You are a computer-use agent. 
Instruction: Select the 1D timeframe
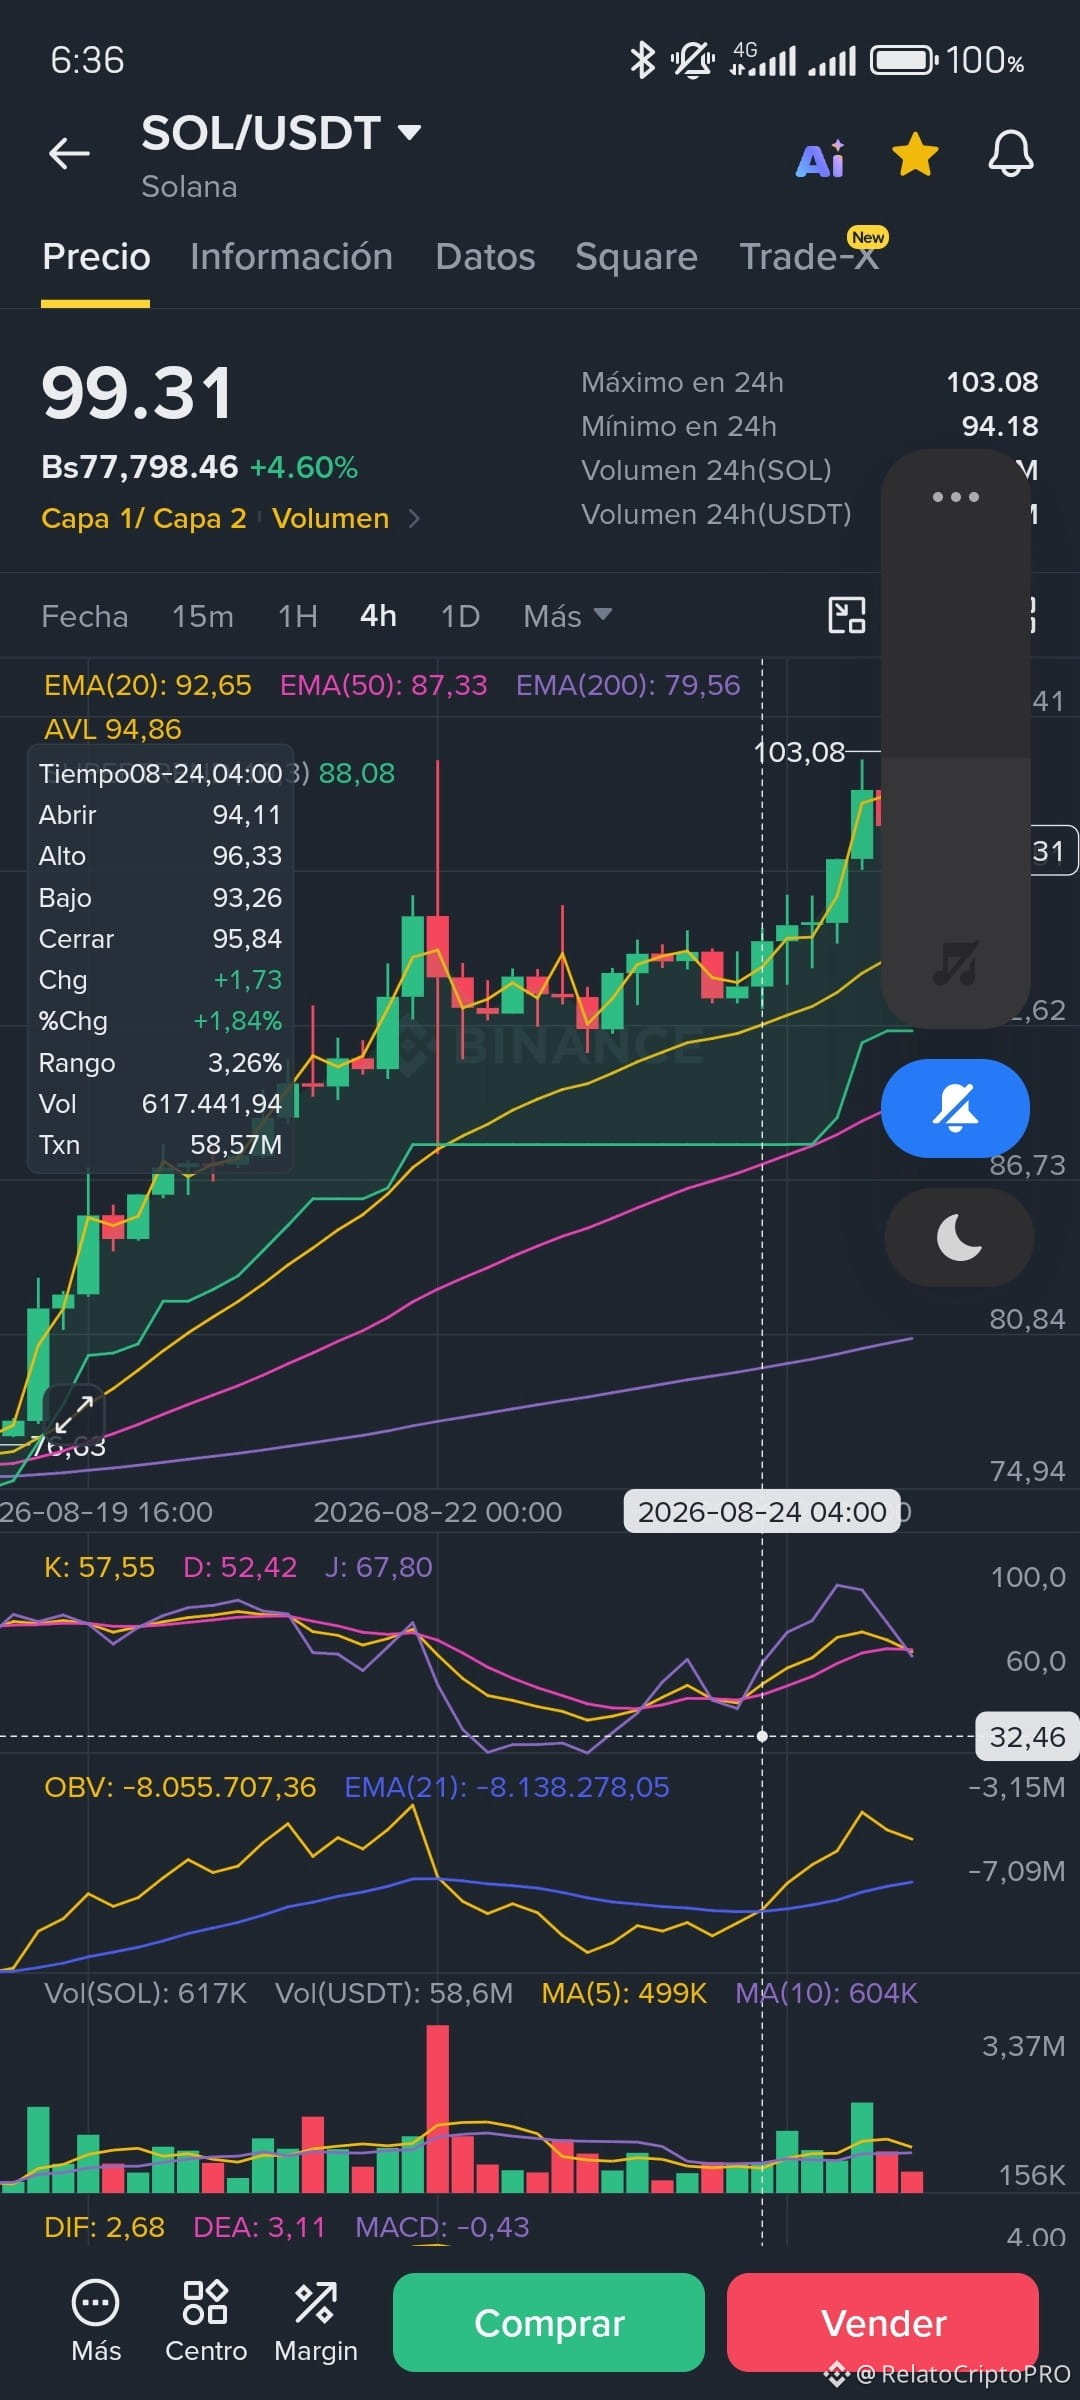[x=460, y=616]
